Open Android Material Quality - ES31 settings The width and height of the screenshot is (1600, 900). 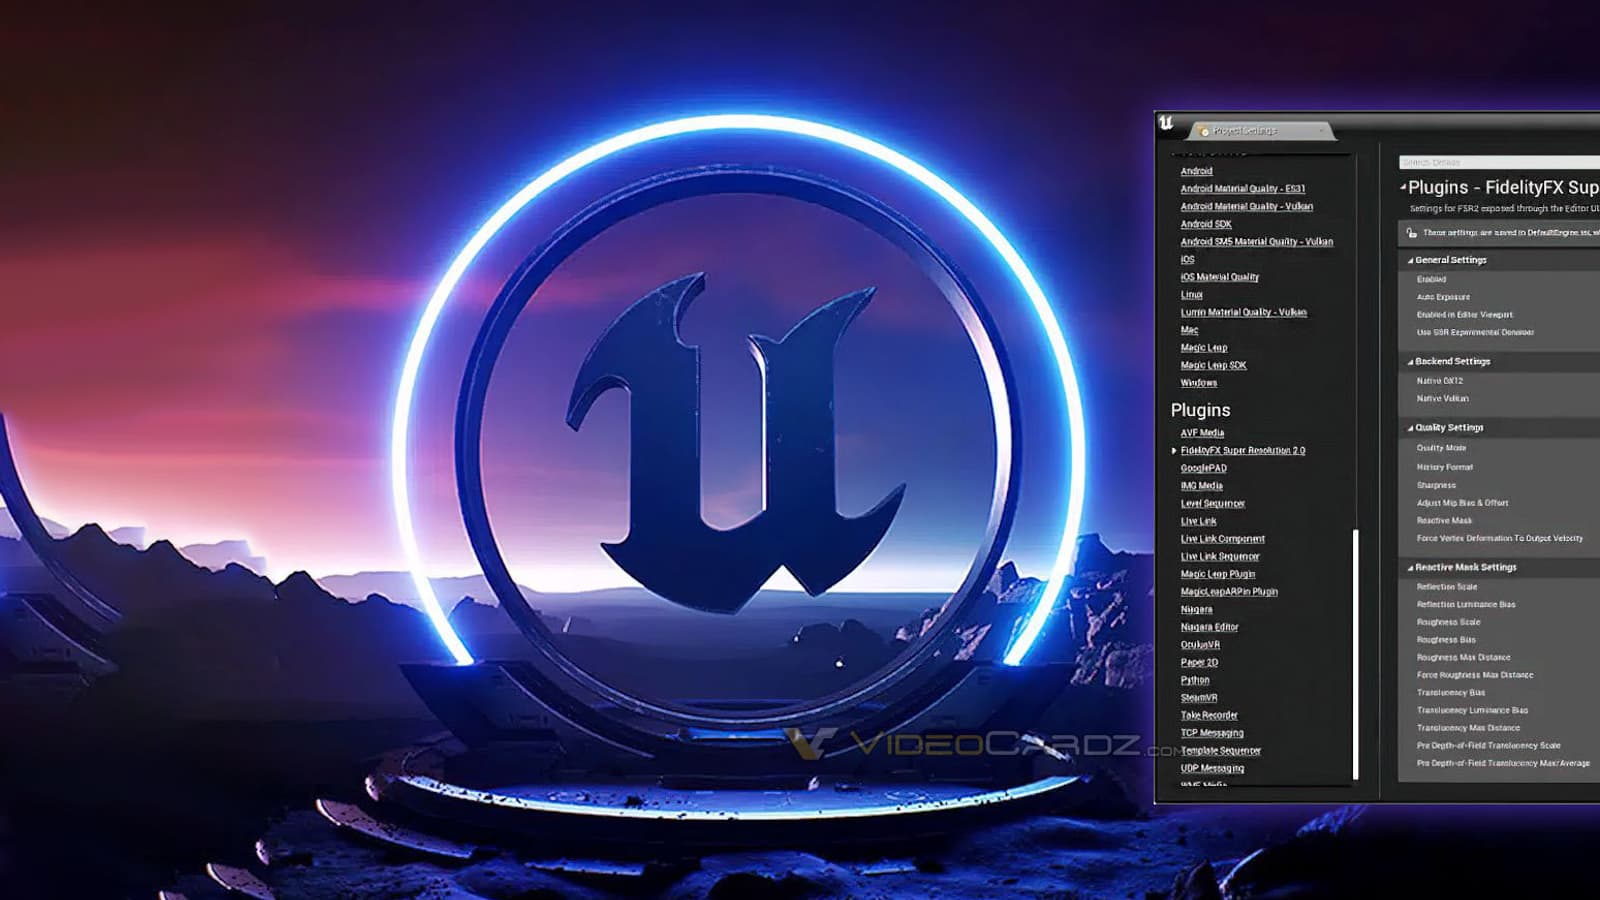coord(1243,189)
